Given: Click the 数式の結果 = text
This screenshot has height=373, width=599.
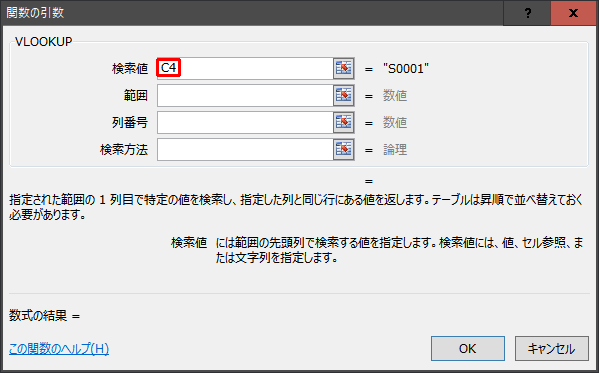Looking at the screenshot, I should coord(45,316).
